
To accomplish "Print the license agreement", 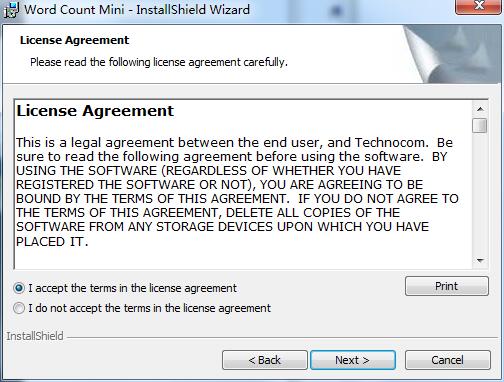I will (447, 286).
